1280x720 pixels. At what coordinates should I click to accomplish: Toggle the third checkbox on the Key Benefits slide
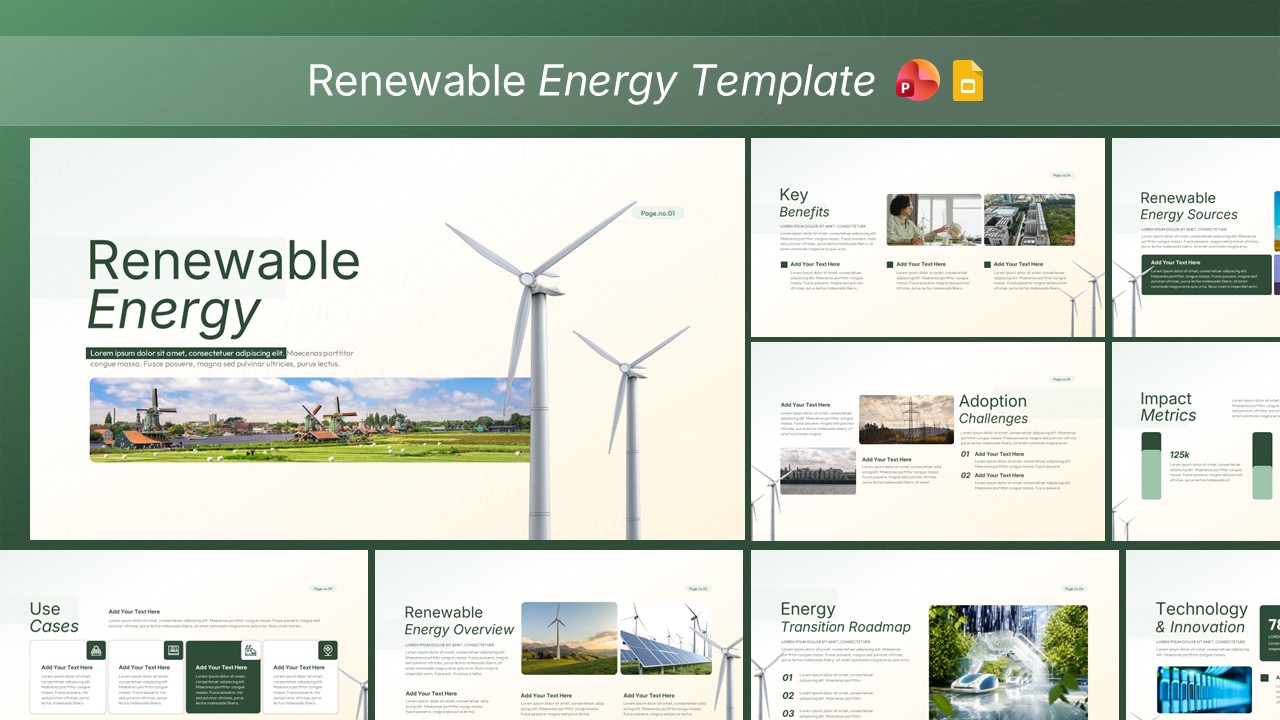click(x=987, y=264)
